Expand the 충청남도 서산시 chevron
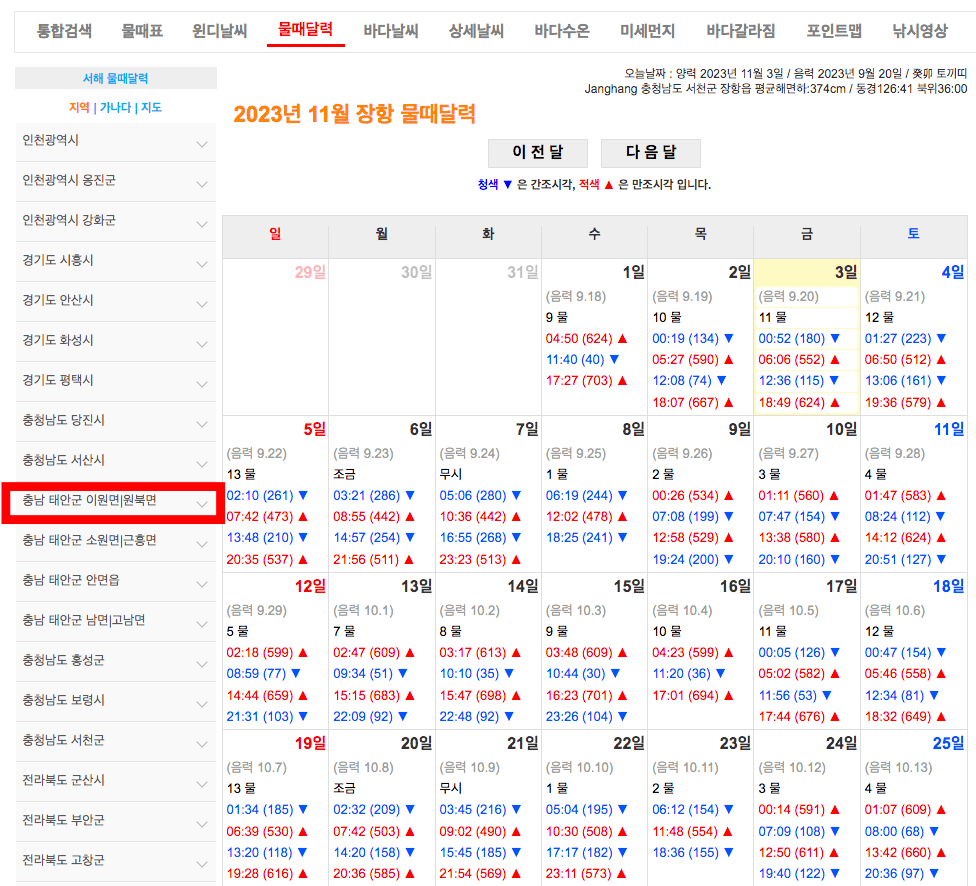Screen dimensions: 976x886 [x=202, y=464]
